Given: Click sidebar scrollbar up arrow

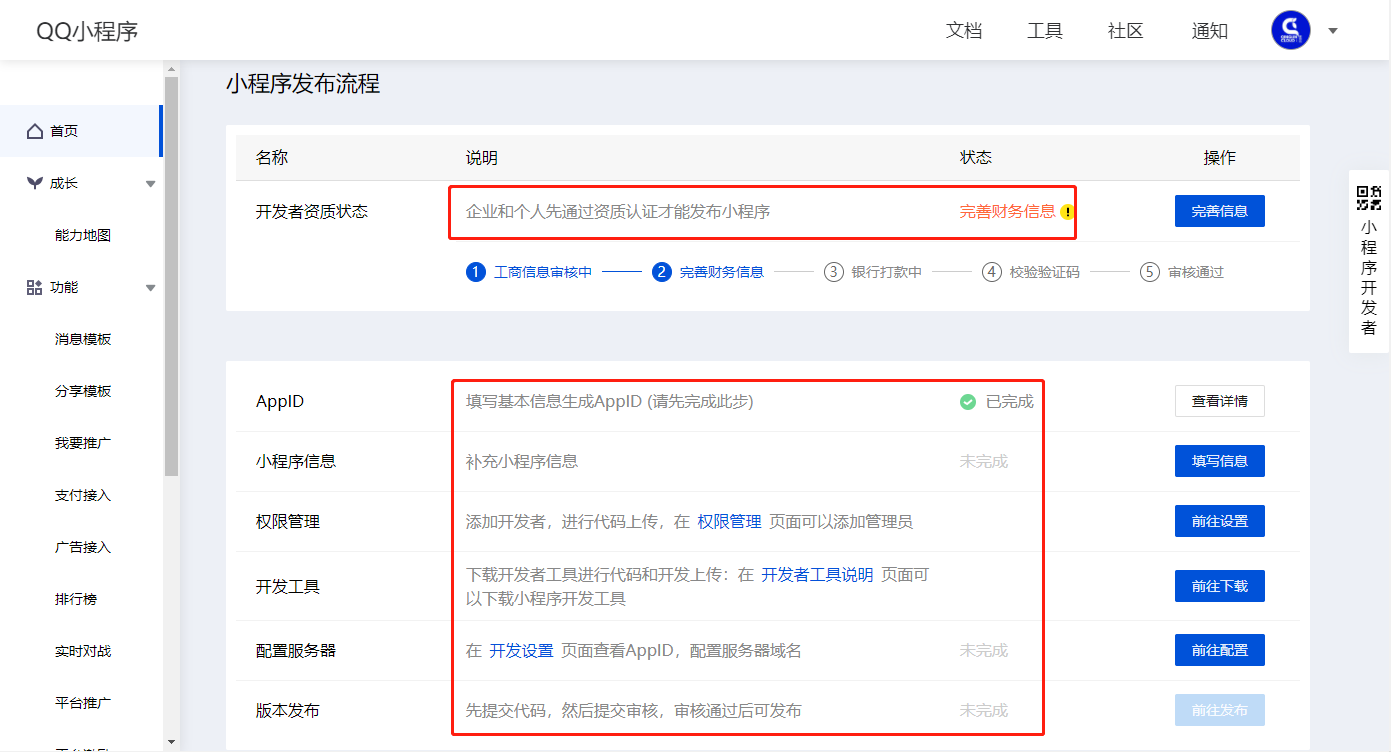Looking at the screenshot, I should click(x=171, y=70).
